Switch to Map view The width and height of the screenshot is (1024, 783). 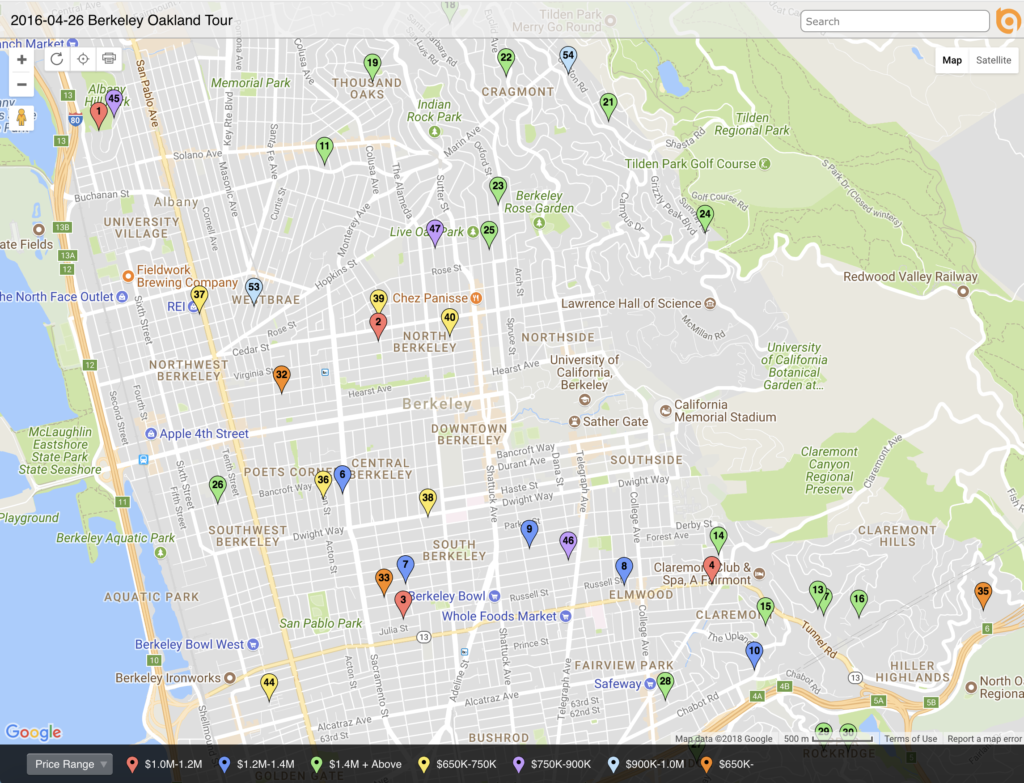pyautogui.click(x=952, y=60)
